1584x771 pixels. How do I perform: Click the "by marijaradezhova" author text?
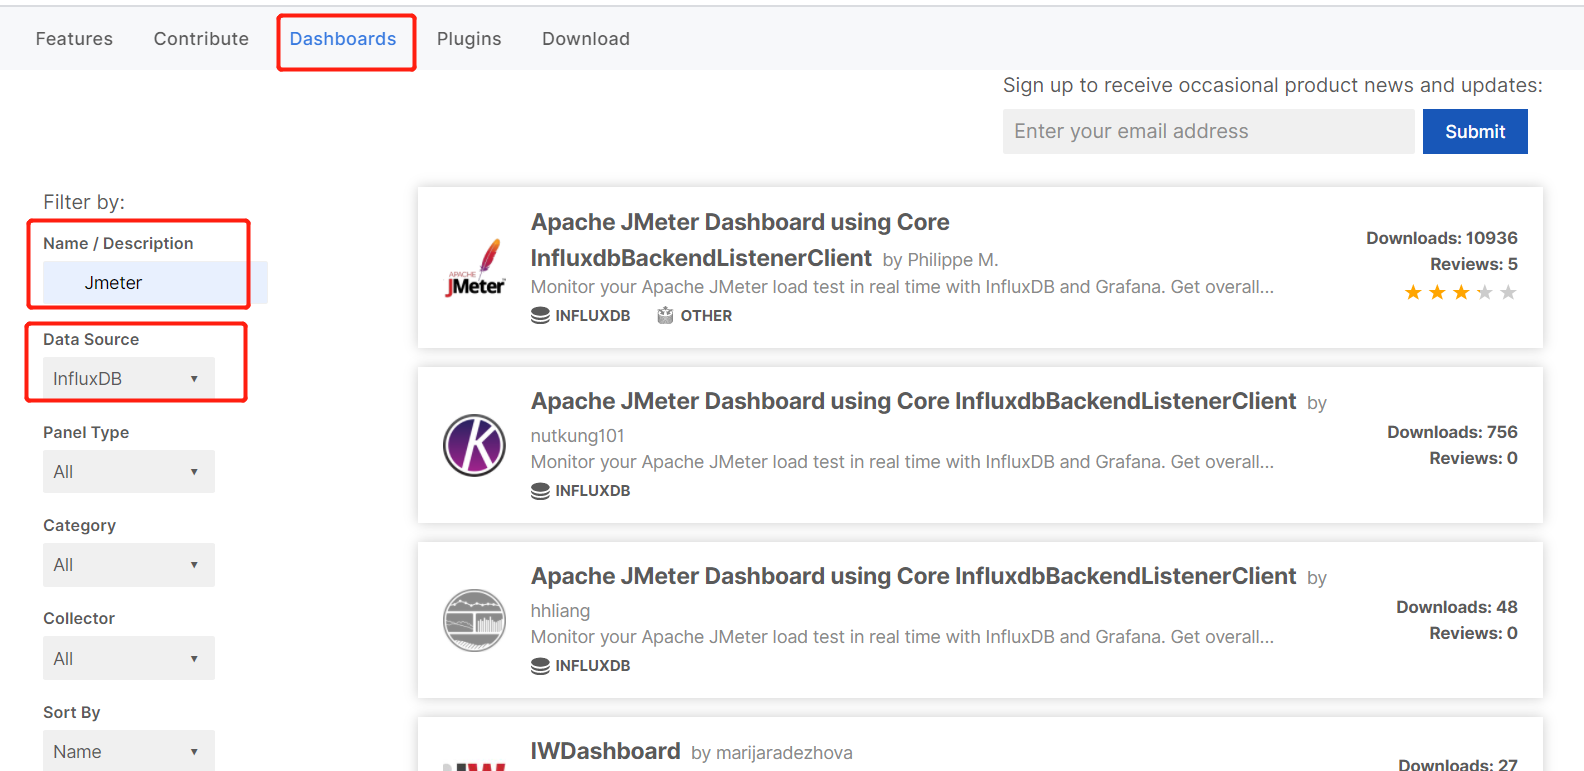tap(772, 753)
